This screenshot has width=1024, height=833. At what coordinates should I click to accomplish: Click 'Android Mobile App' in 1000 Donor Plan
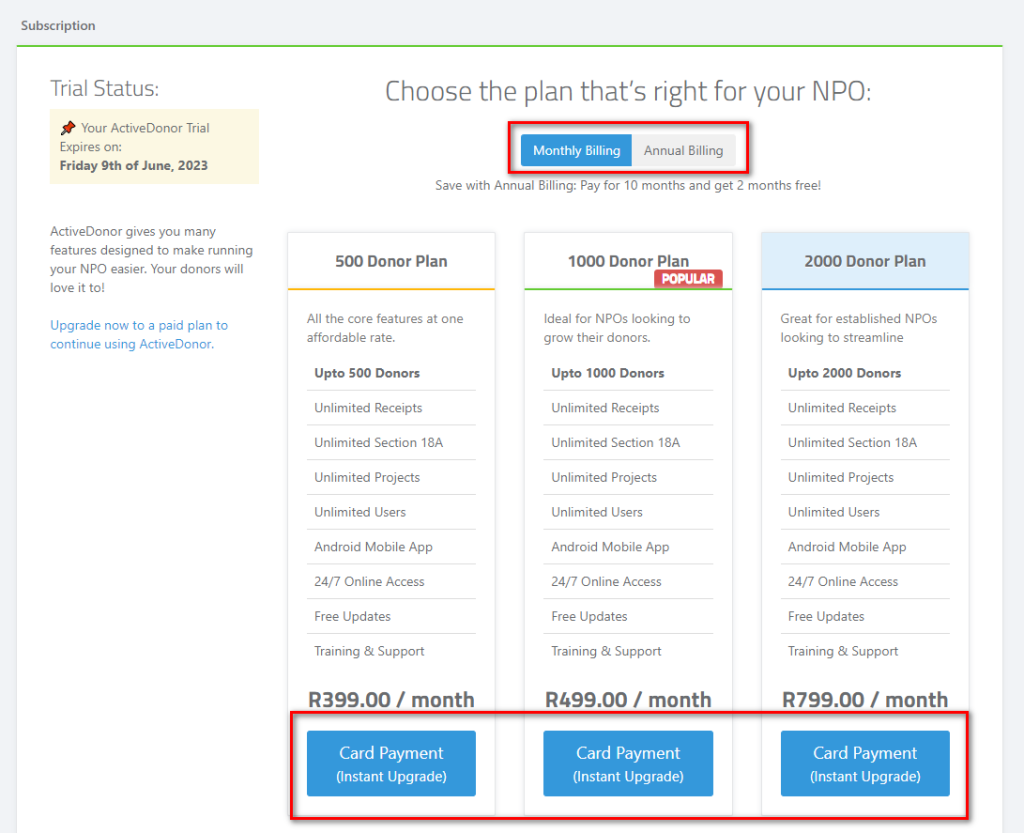click(628, 547)
